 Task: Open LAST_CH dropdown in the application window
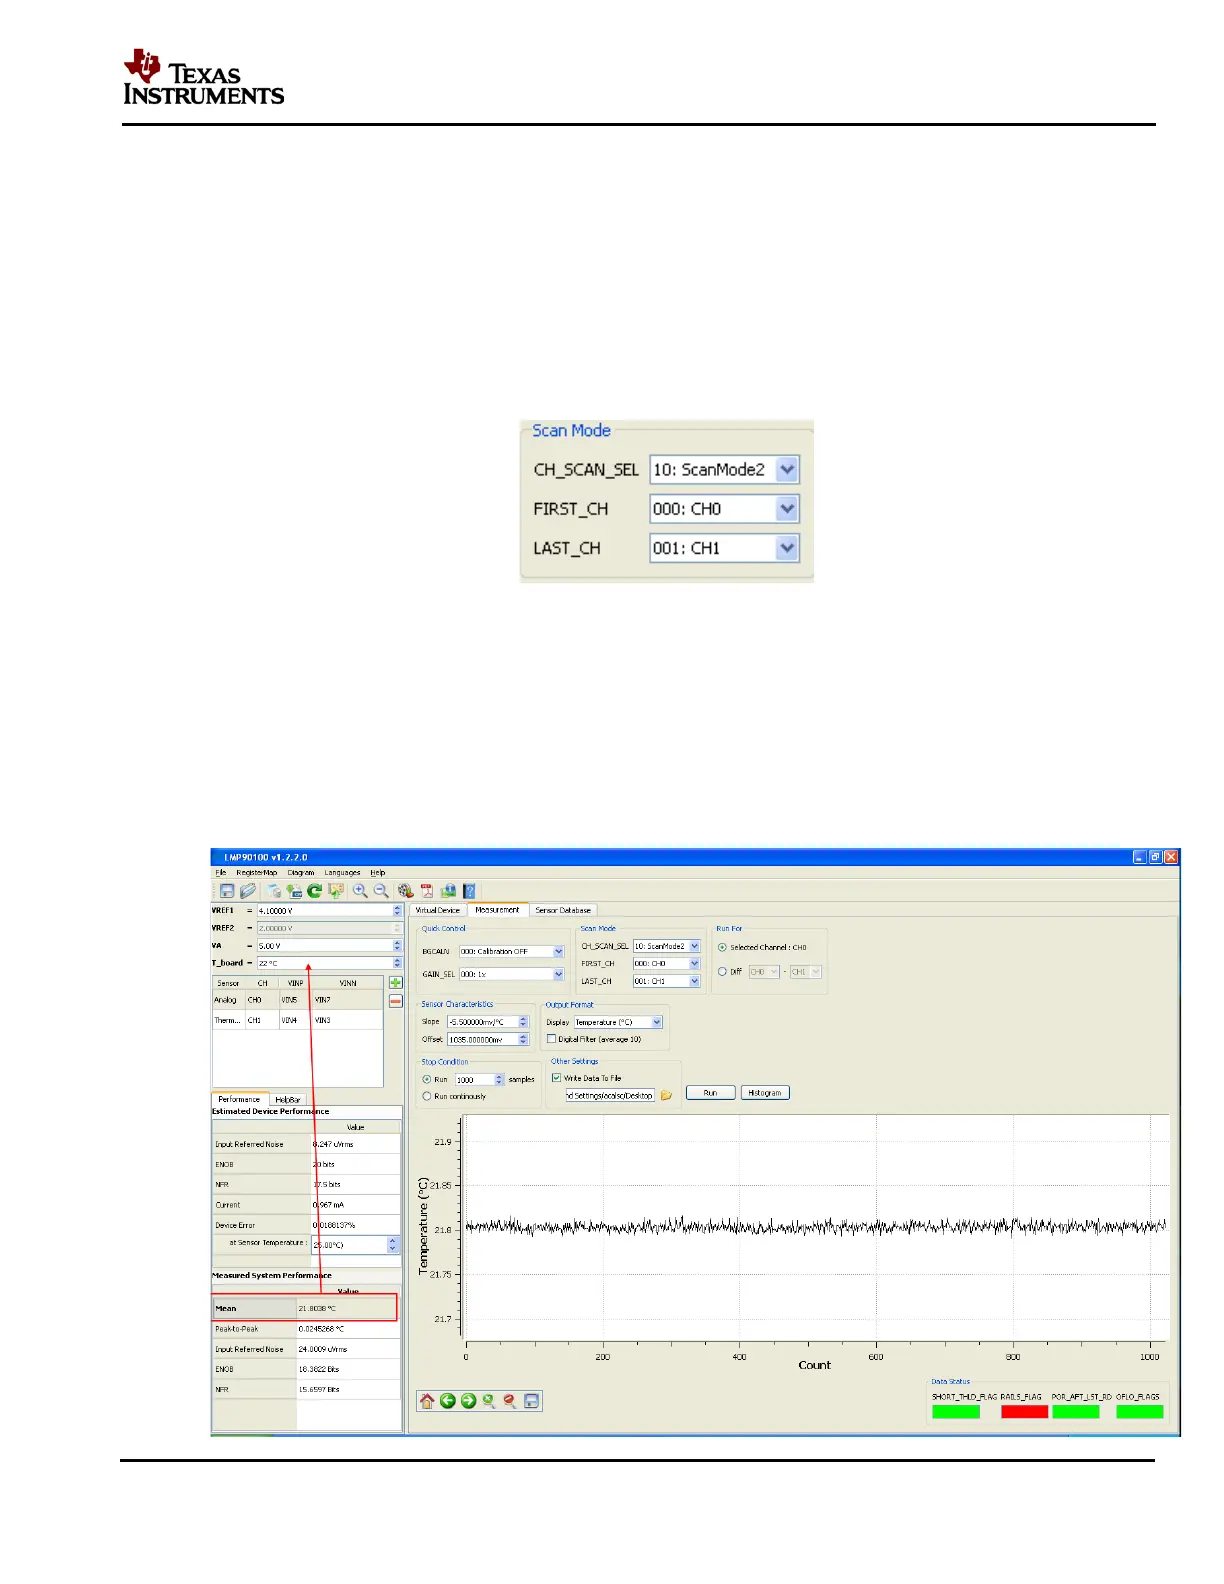click(694, 981)
